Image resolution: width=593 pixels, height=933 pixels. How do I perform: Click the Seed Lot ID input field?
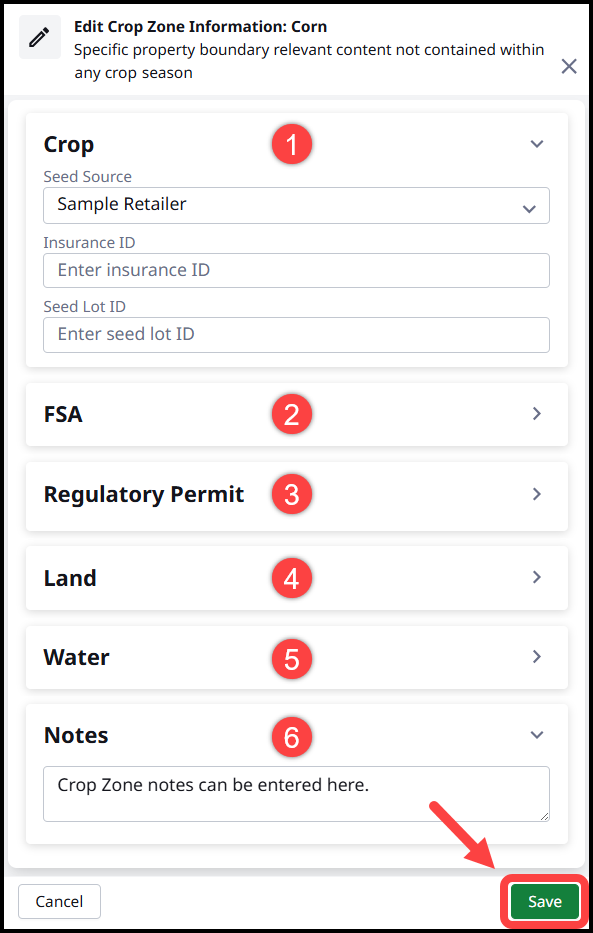[x=296, y=334]
